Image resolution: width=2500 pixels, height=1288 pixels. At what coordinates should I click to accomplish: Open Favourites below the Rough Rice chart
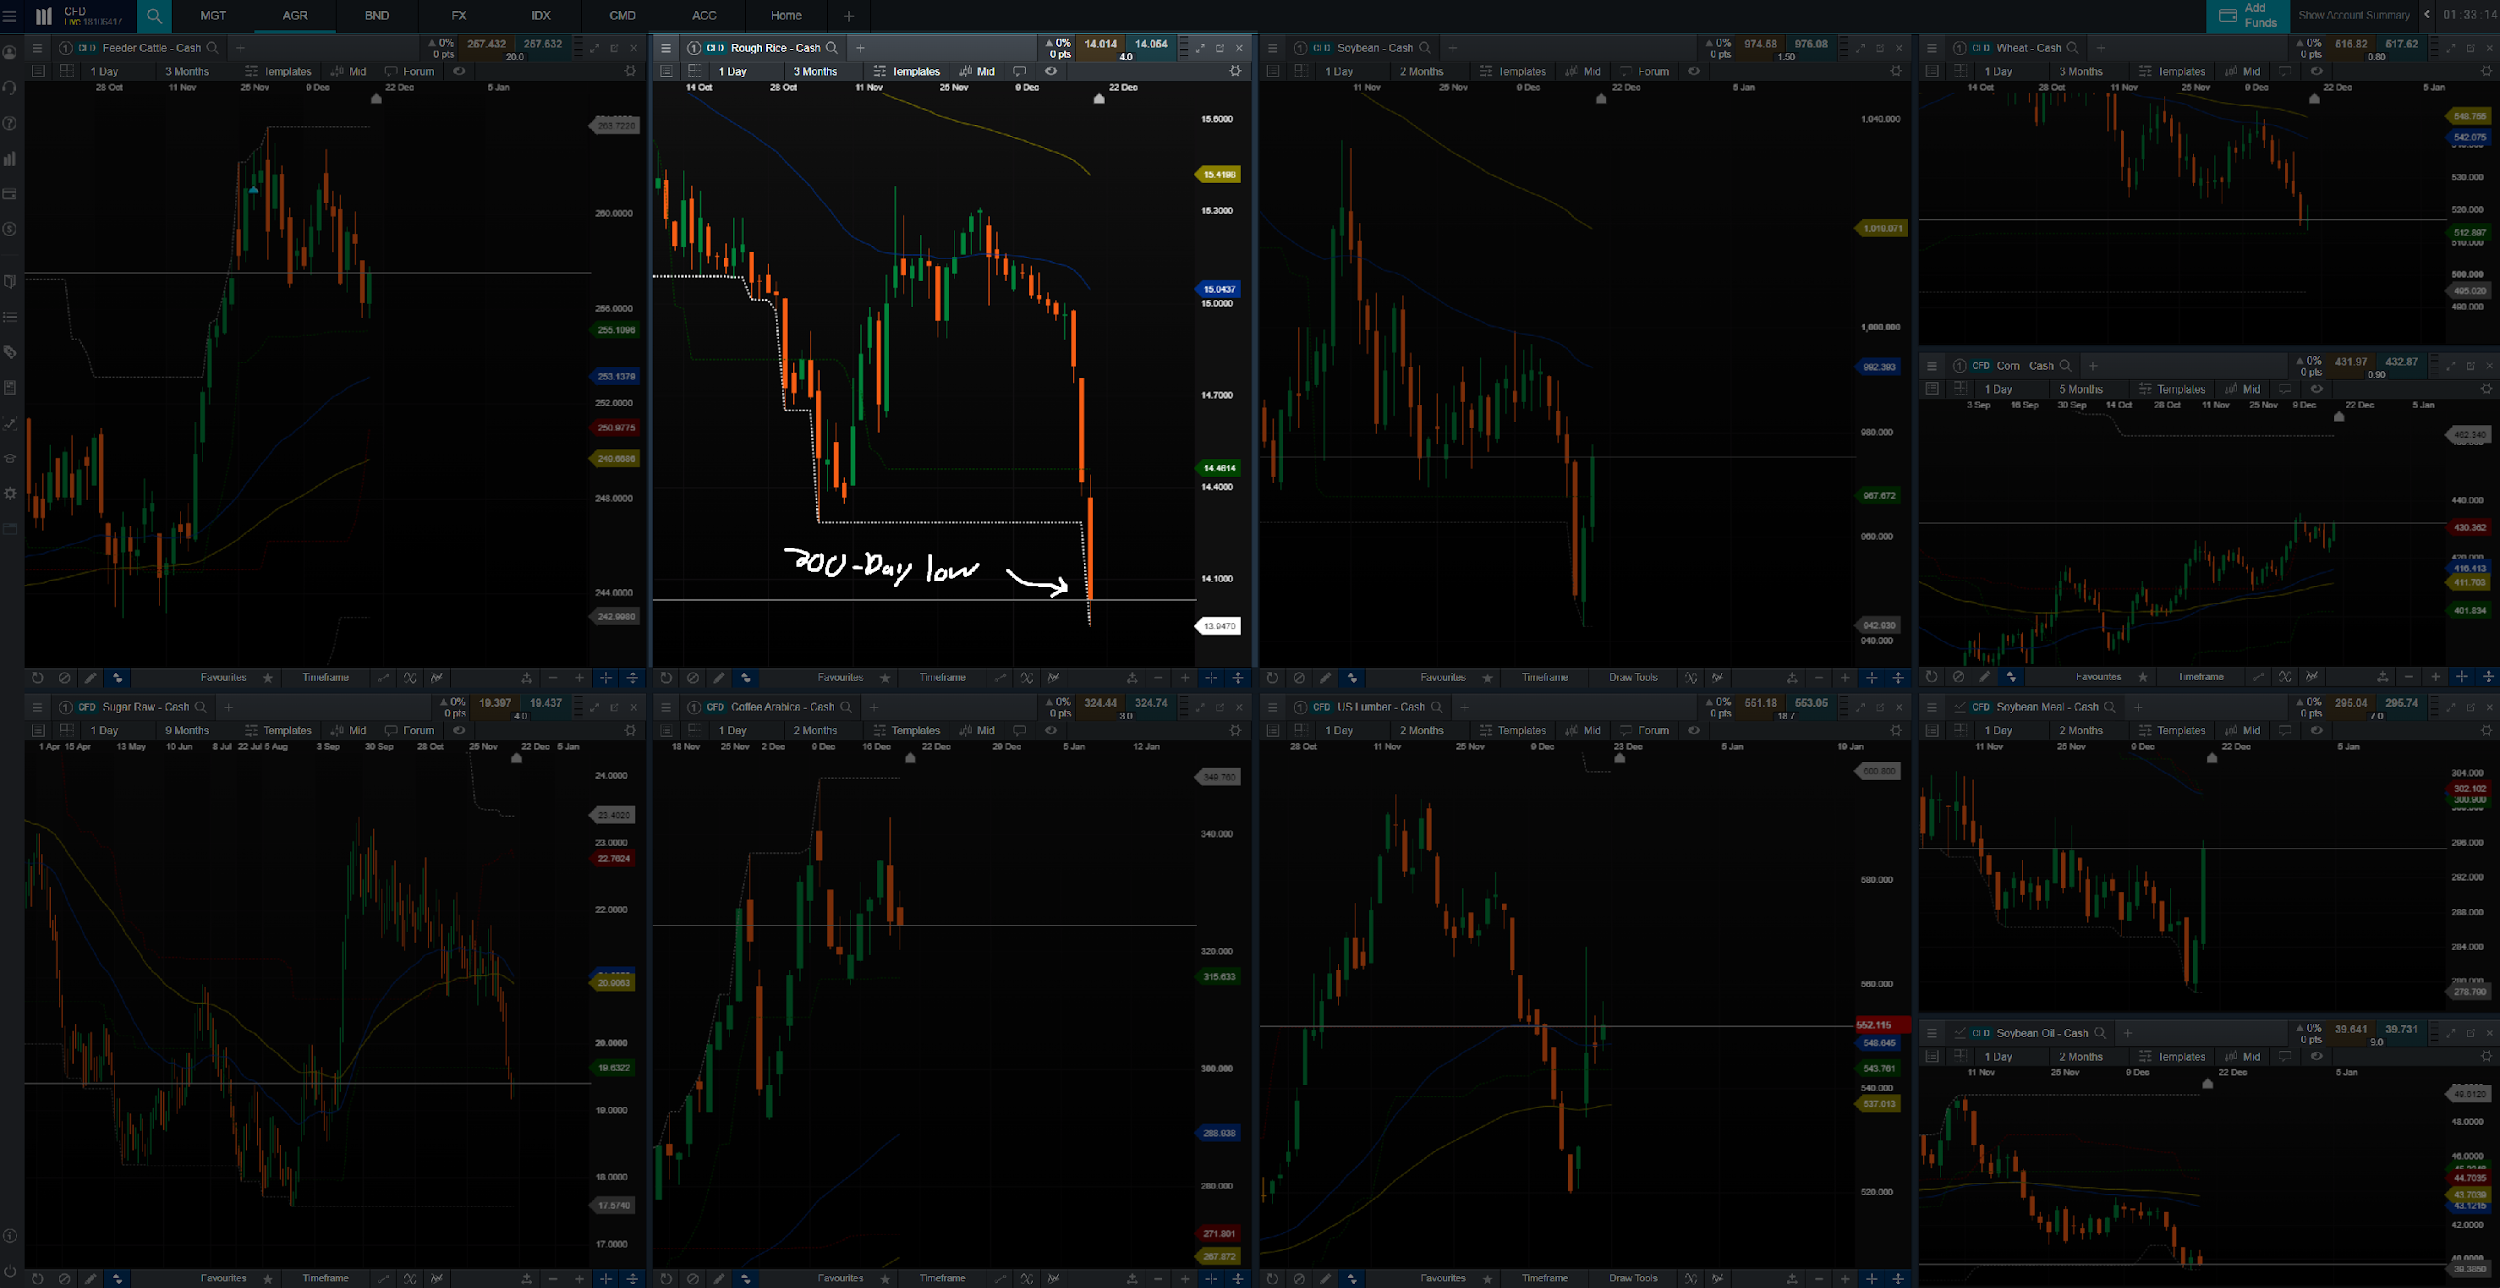pos(840,678)
